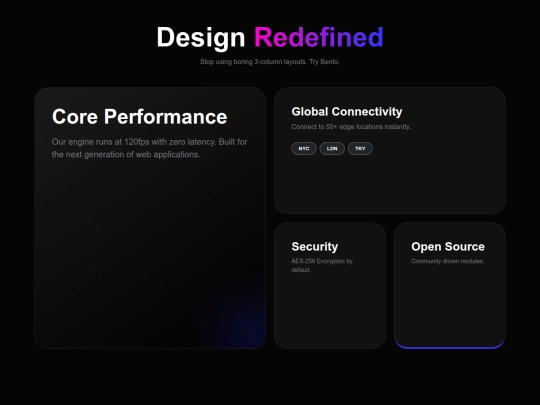Click 'AES-256 Encryption by default' text
The image size is (540, 405).
click(322, 265)
